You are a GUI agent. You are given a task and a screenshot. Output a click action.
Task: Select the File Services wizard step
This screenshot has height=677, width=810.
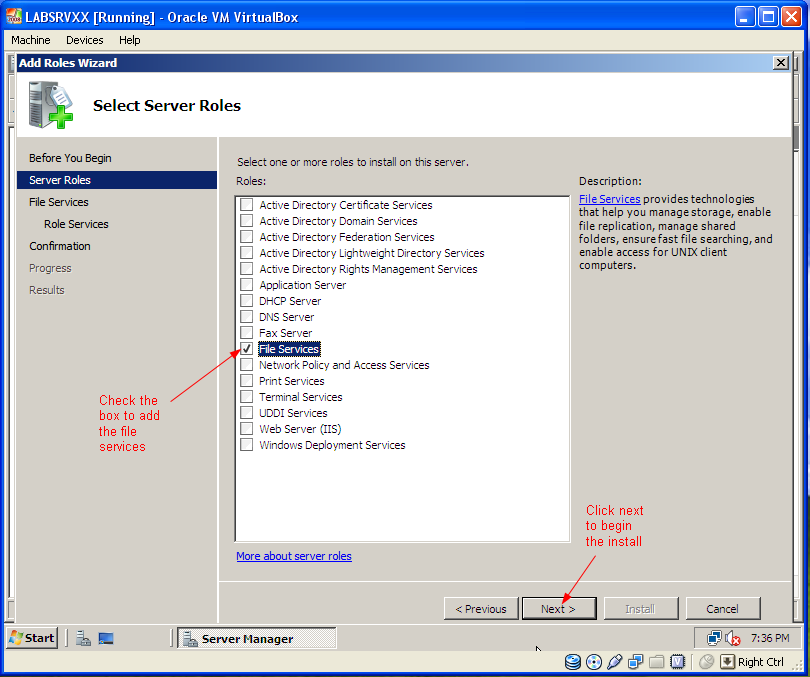point(59,202)
